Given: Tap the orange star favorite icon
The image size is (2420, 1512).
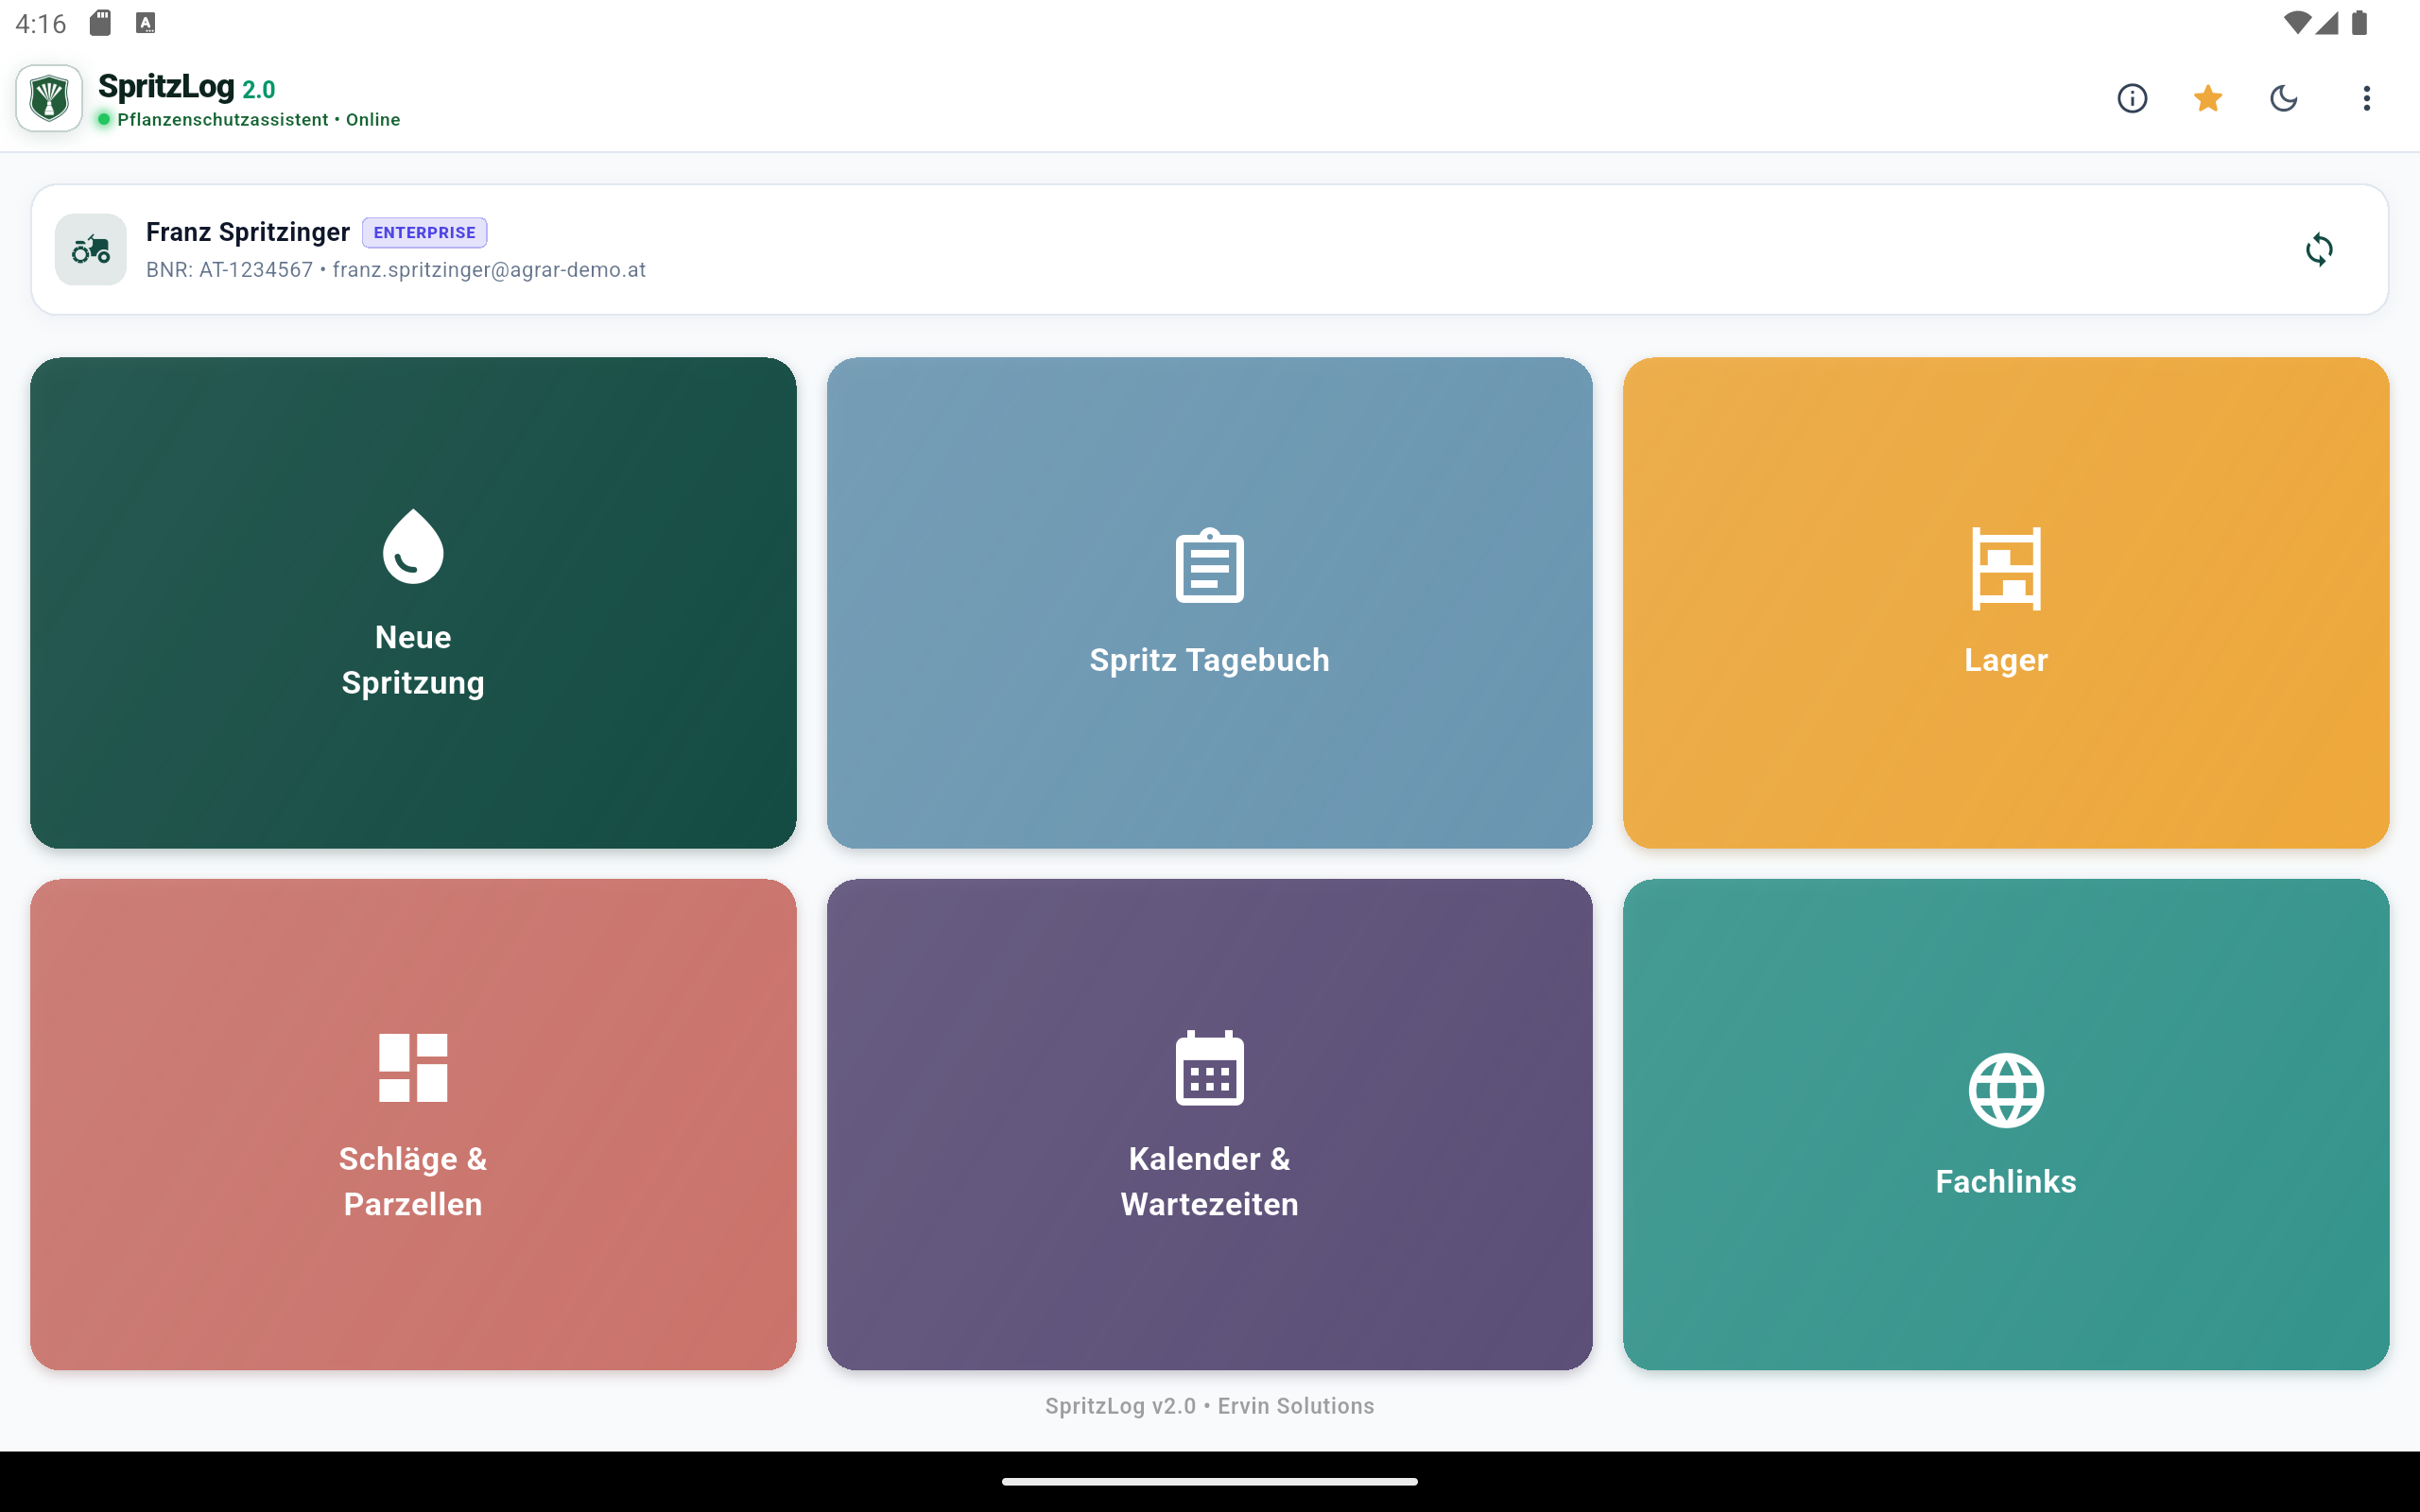Looking at the screenshot, I should (2208, 98).
